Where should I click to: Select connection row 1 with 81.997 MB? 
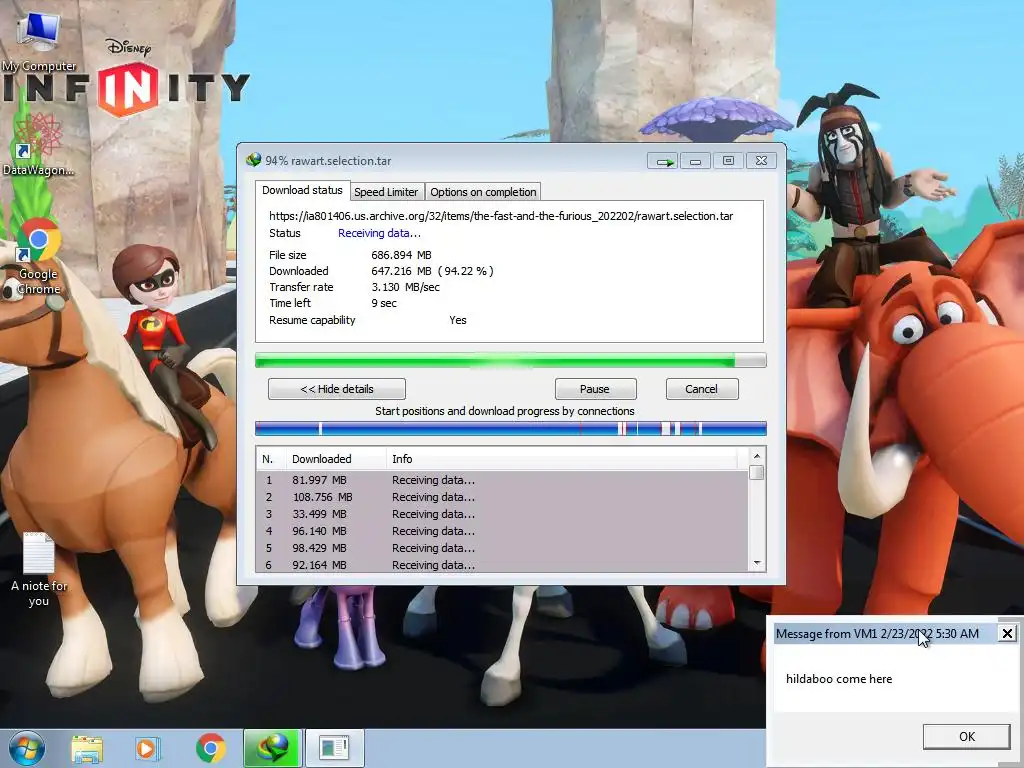point(502,480)
